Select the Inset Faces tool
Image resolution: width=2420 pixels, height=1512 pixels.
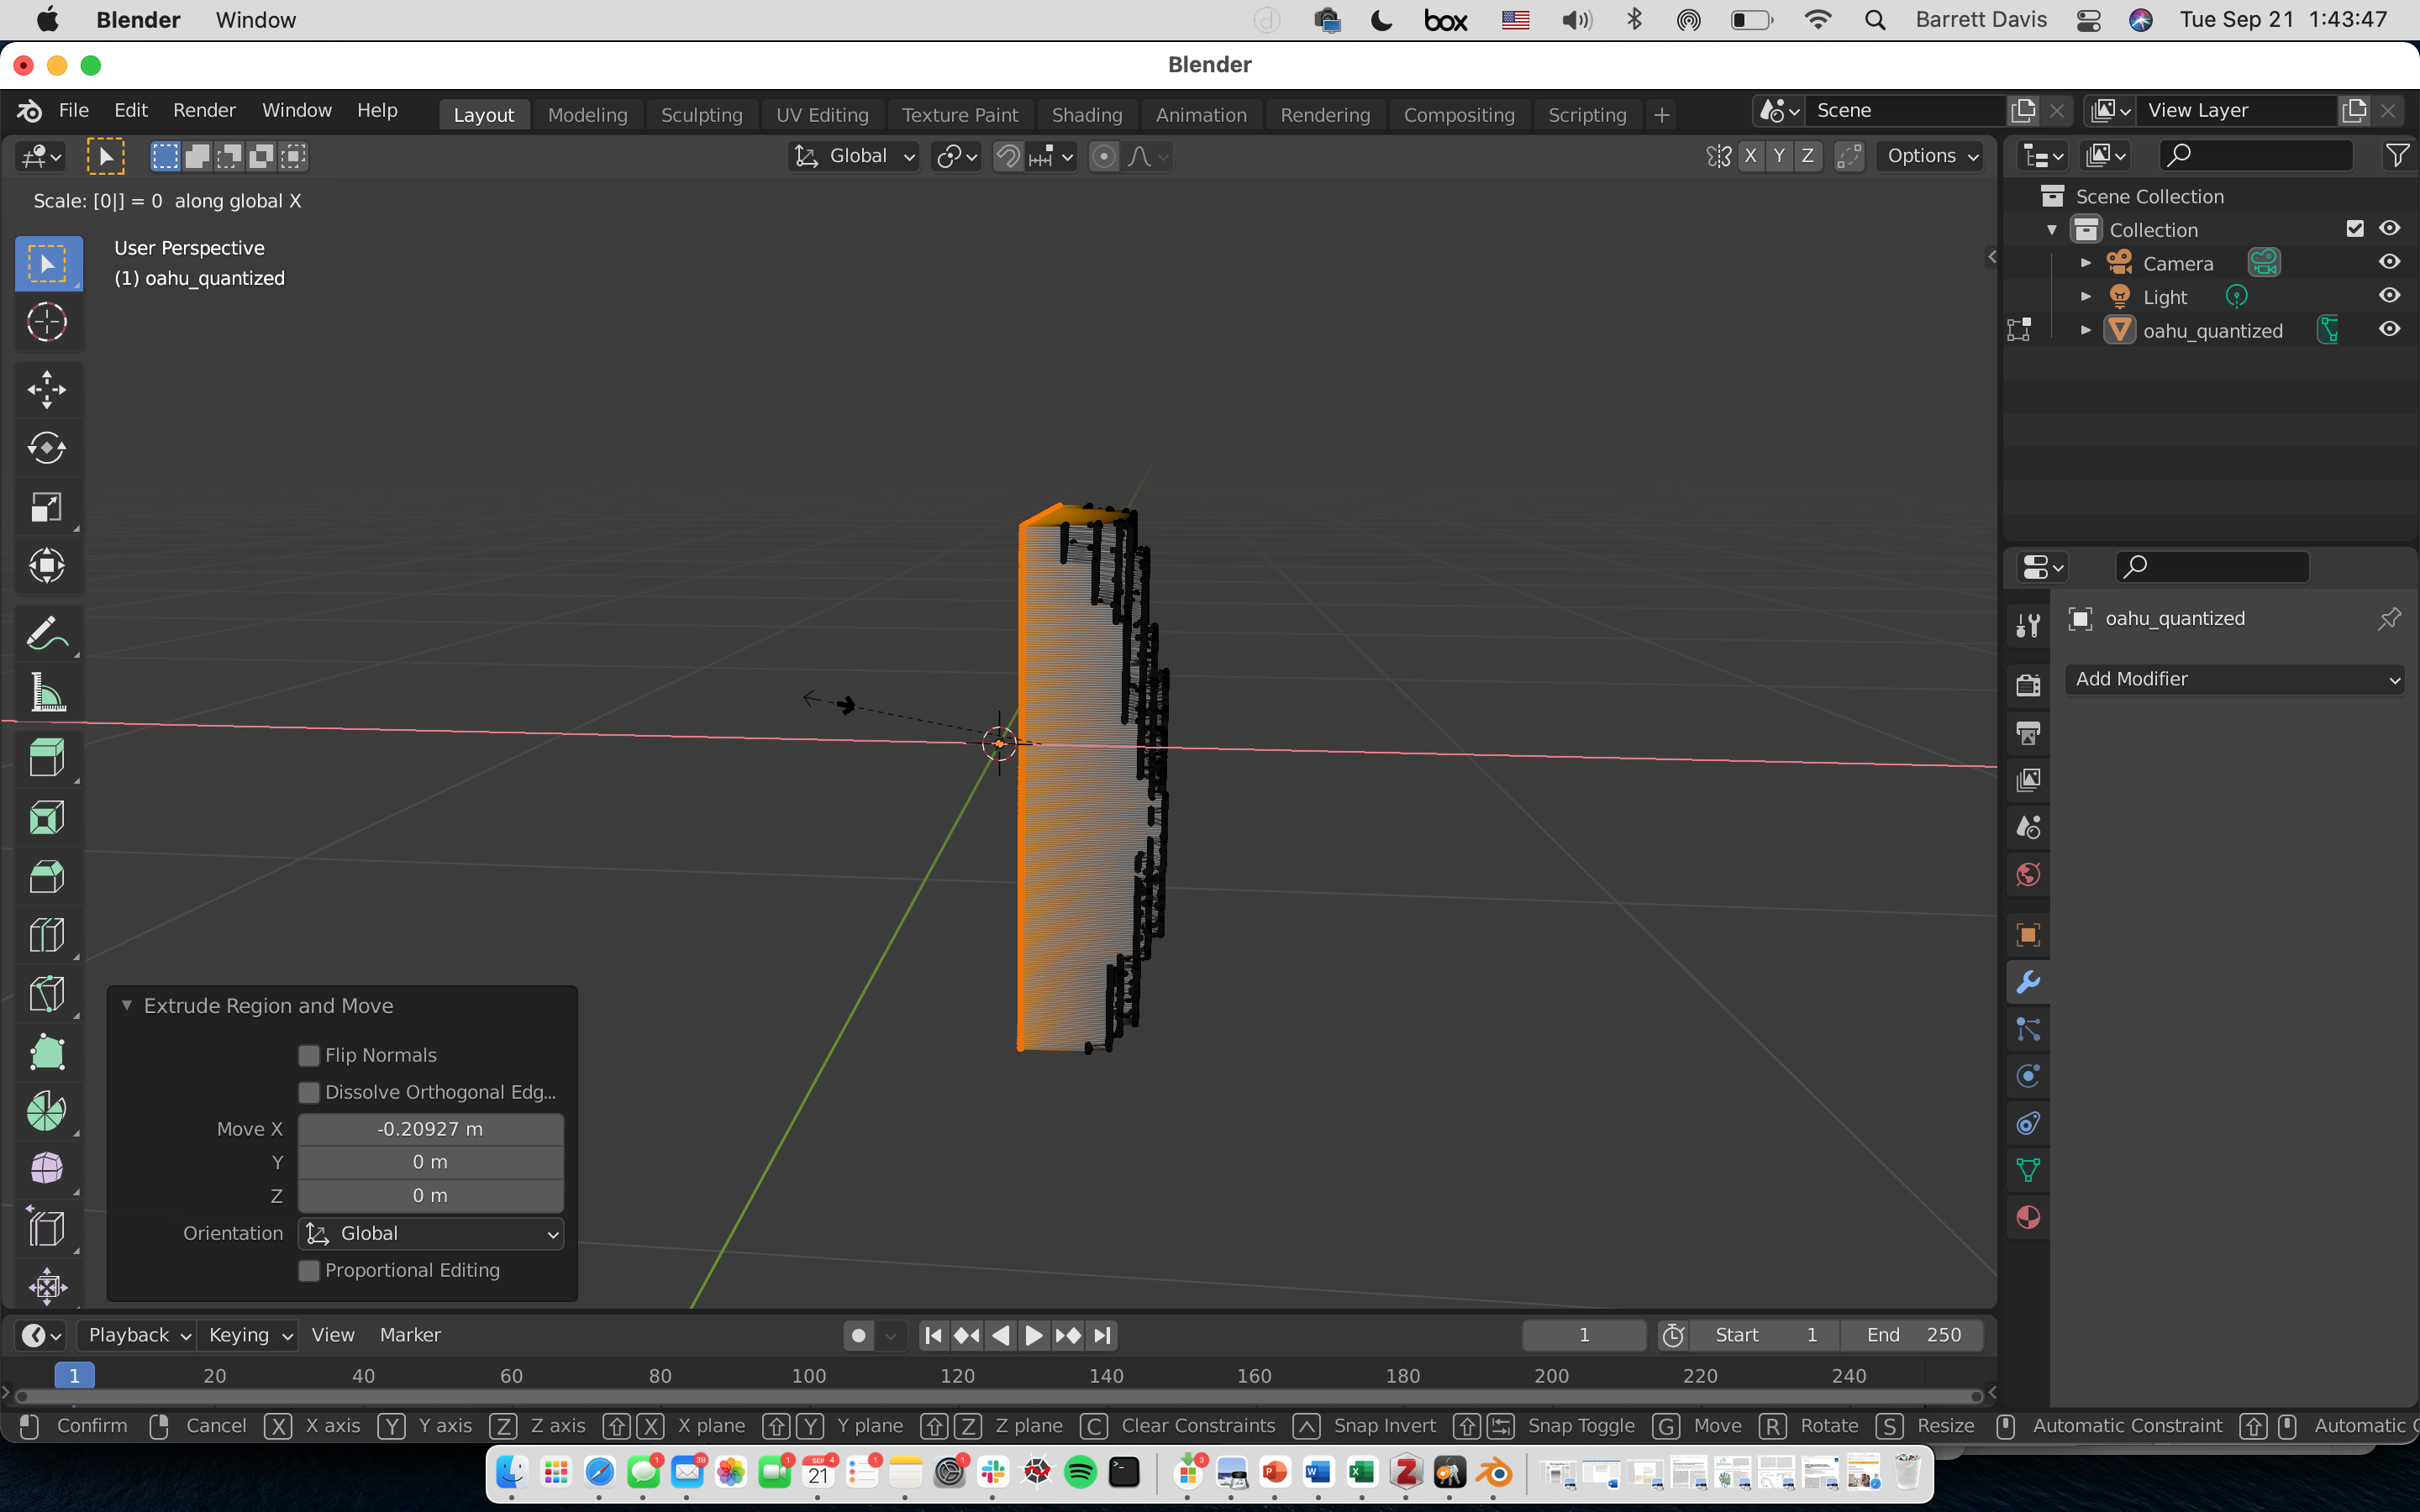(47, 818)
